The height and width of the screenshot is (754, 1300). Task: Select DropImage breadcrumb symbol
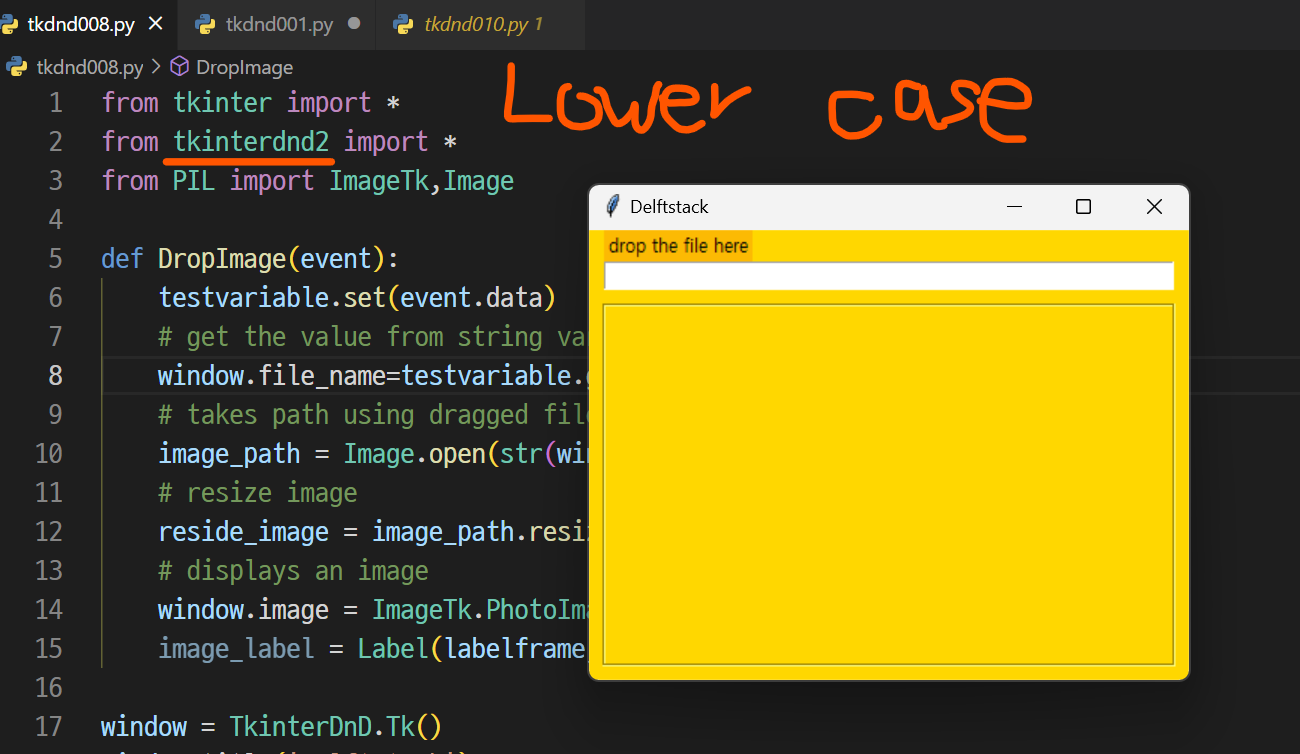click(244, 67)
